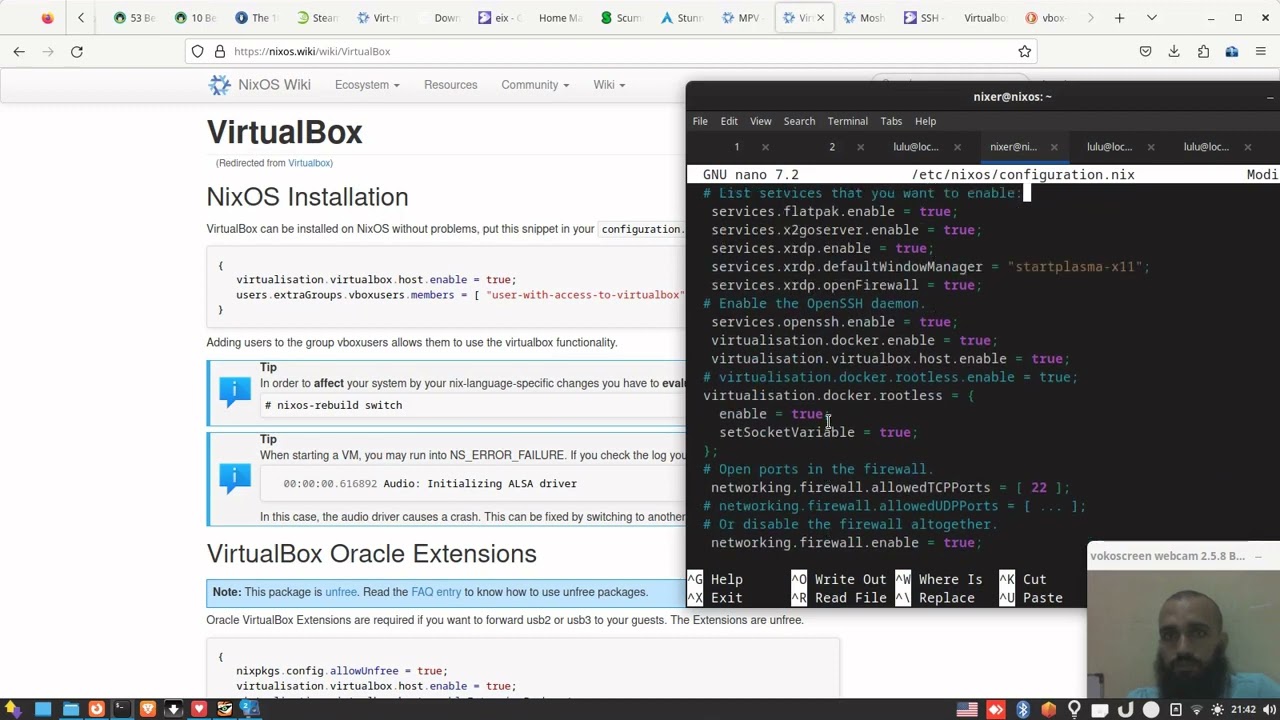This screenshot has height=720, width=1280.
Task: Click the 'virtualisation.virtualbox.host.enable' line in nano
Action: pos(890,359)
